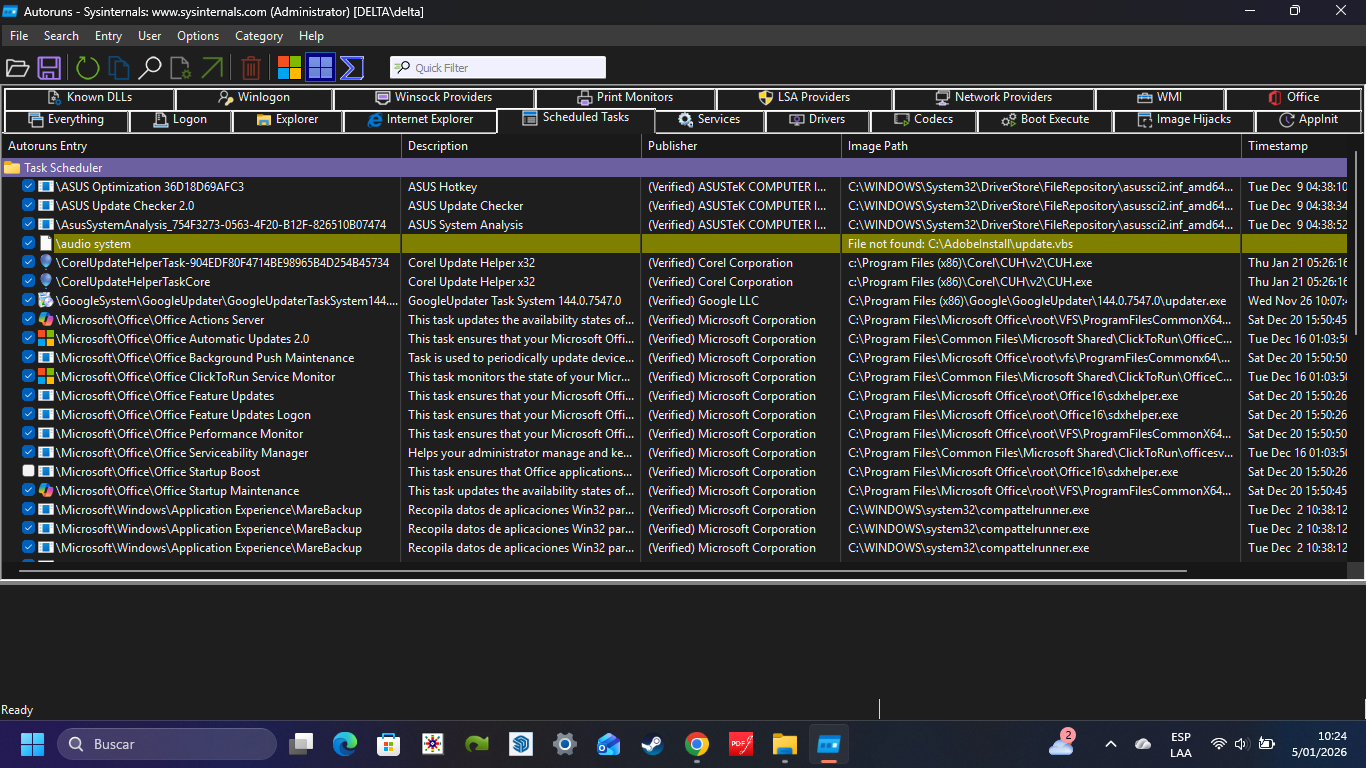Screen dimensions: 1366x768
Task: Click the Image Path column header
Action: tap(1041, 146)
